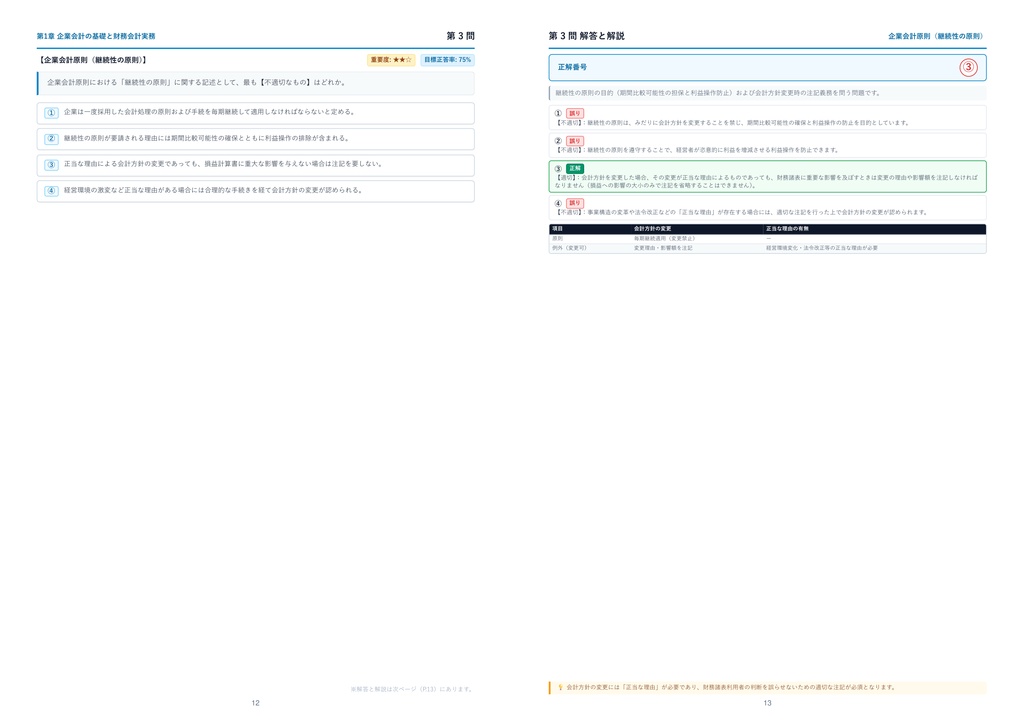Image resolution: width=1024 pixels, height=724 pixels.
Task: Click the 誤り tag on explanation ①
Action: [x=575, y=114]
